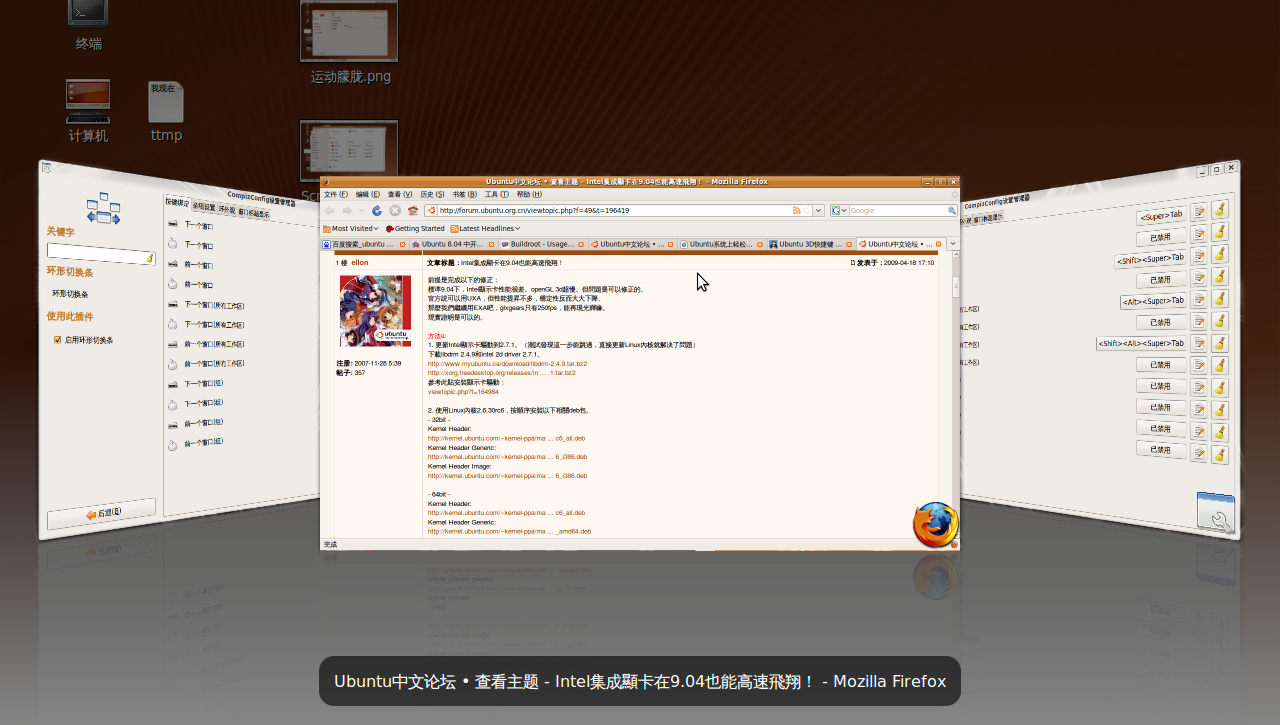Clear the 关键字 filter with the broom icon
Image resolution: width=1280 pixels, height=725 pixels.
pyautogui.click(x=150, y=258)
